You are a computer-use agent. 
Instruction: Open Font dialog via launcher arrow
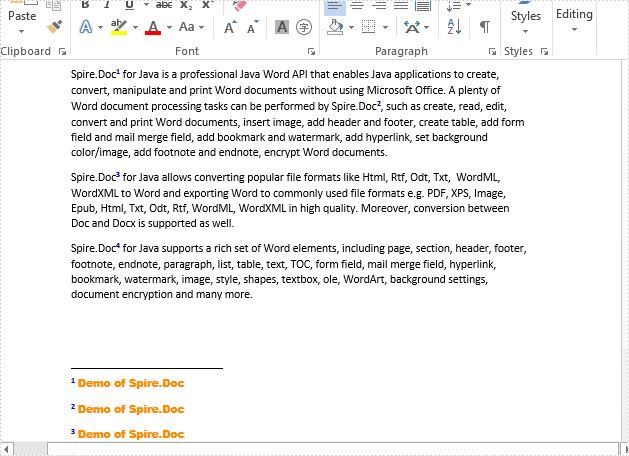point(311,51)
